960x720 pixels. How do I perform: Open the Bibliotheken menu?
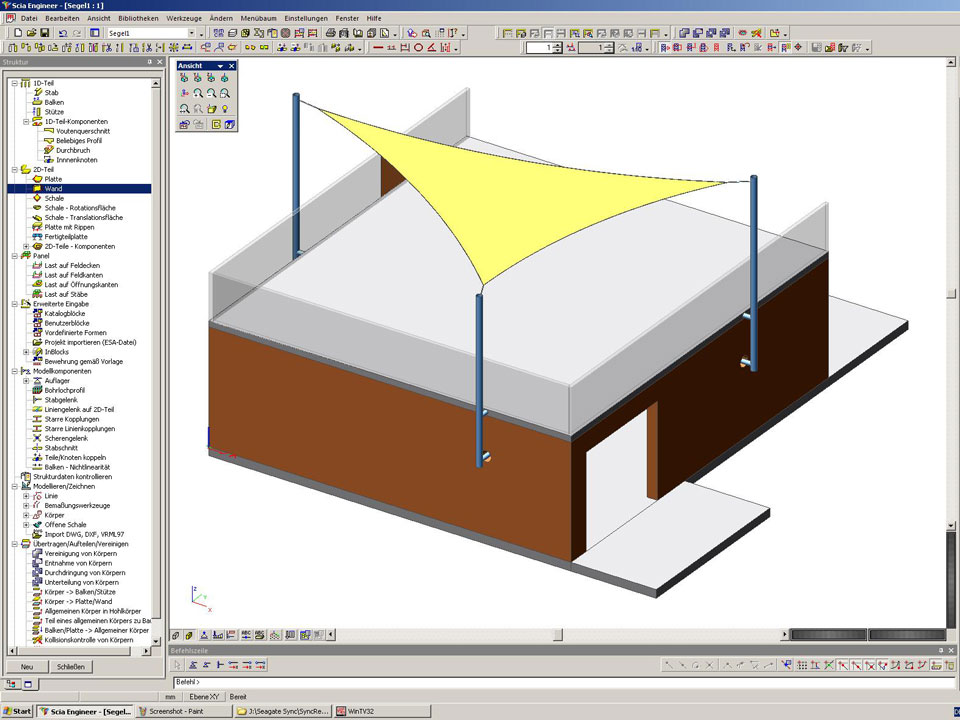[x=137, y=18]
